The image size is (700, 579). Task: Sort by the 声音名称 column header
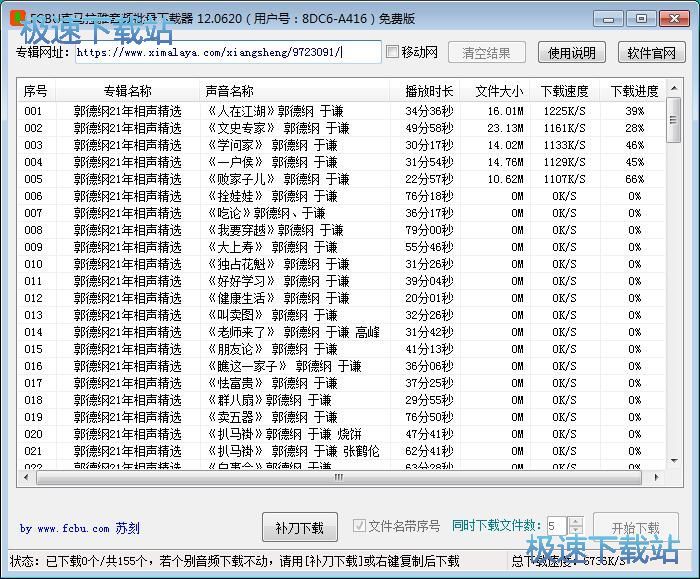click(295, 91)
